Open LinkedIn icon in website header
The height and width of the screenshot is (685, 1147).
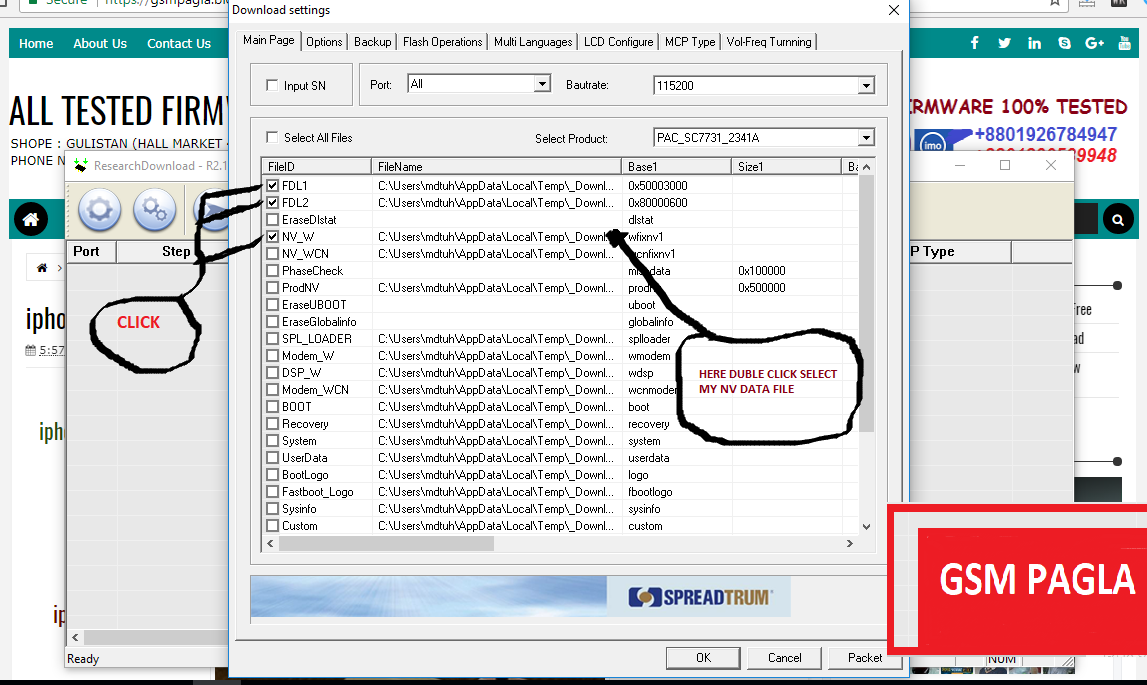pyautogui.click(x=1034, y=43)
